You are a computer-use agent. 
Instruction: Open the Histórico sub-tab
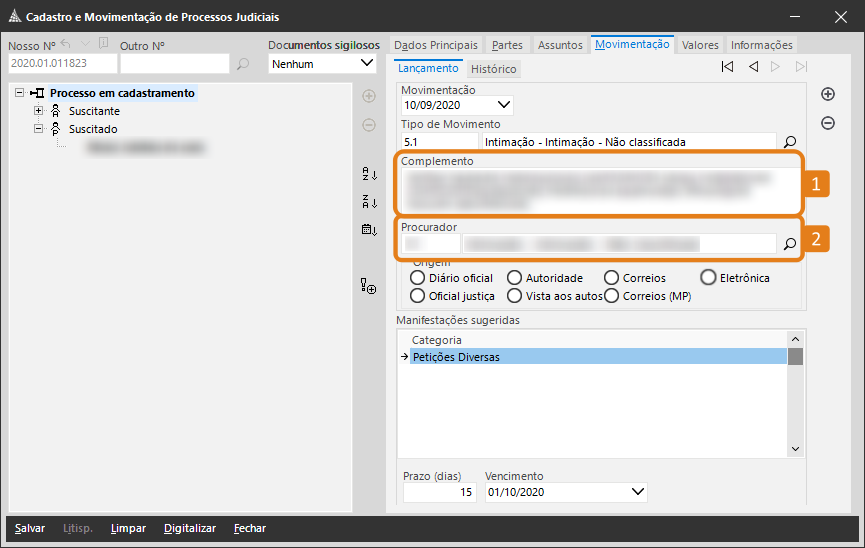(x=493, y=70)
